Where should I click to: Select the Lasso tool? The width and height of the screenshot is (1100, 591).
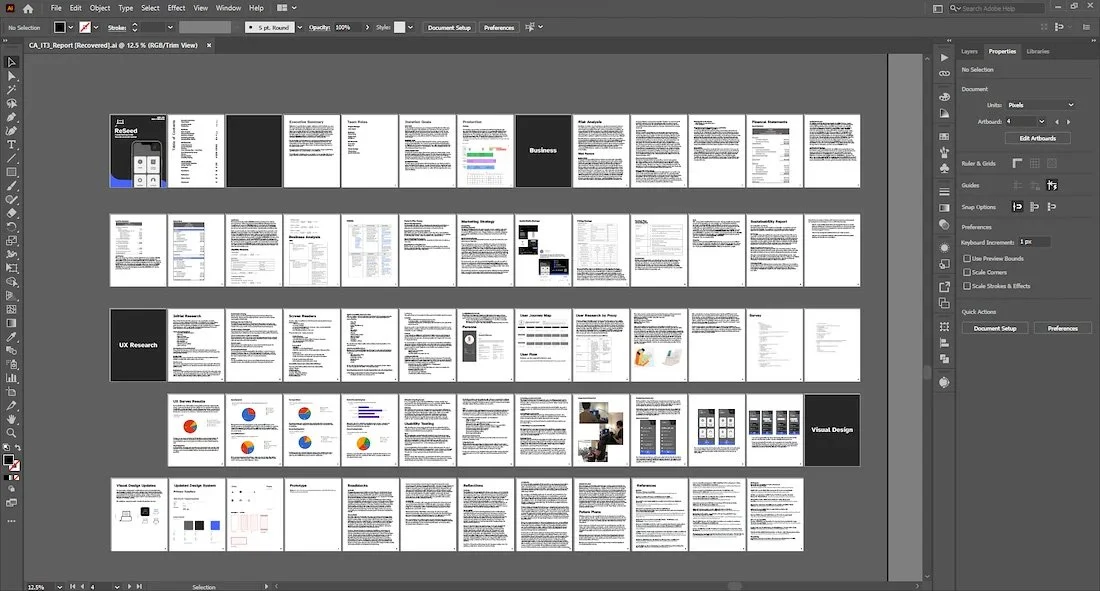point(11,103)
